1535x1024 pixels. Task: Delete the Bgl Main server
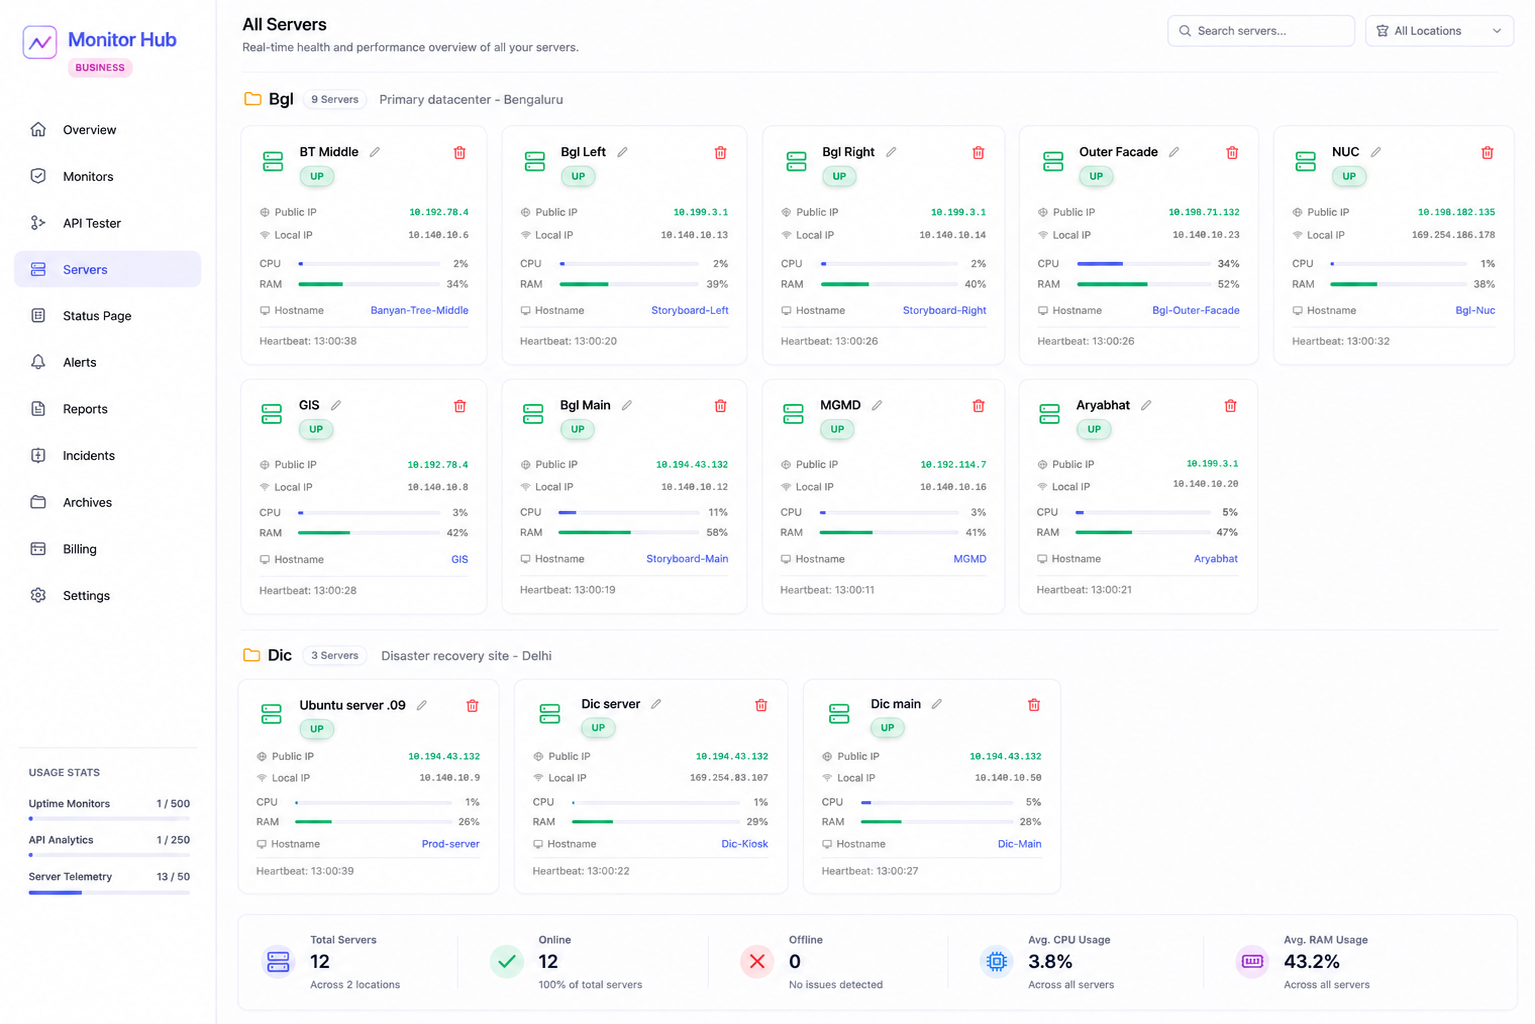[720, 406]
